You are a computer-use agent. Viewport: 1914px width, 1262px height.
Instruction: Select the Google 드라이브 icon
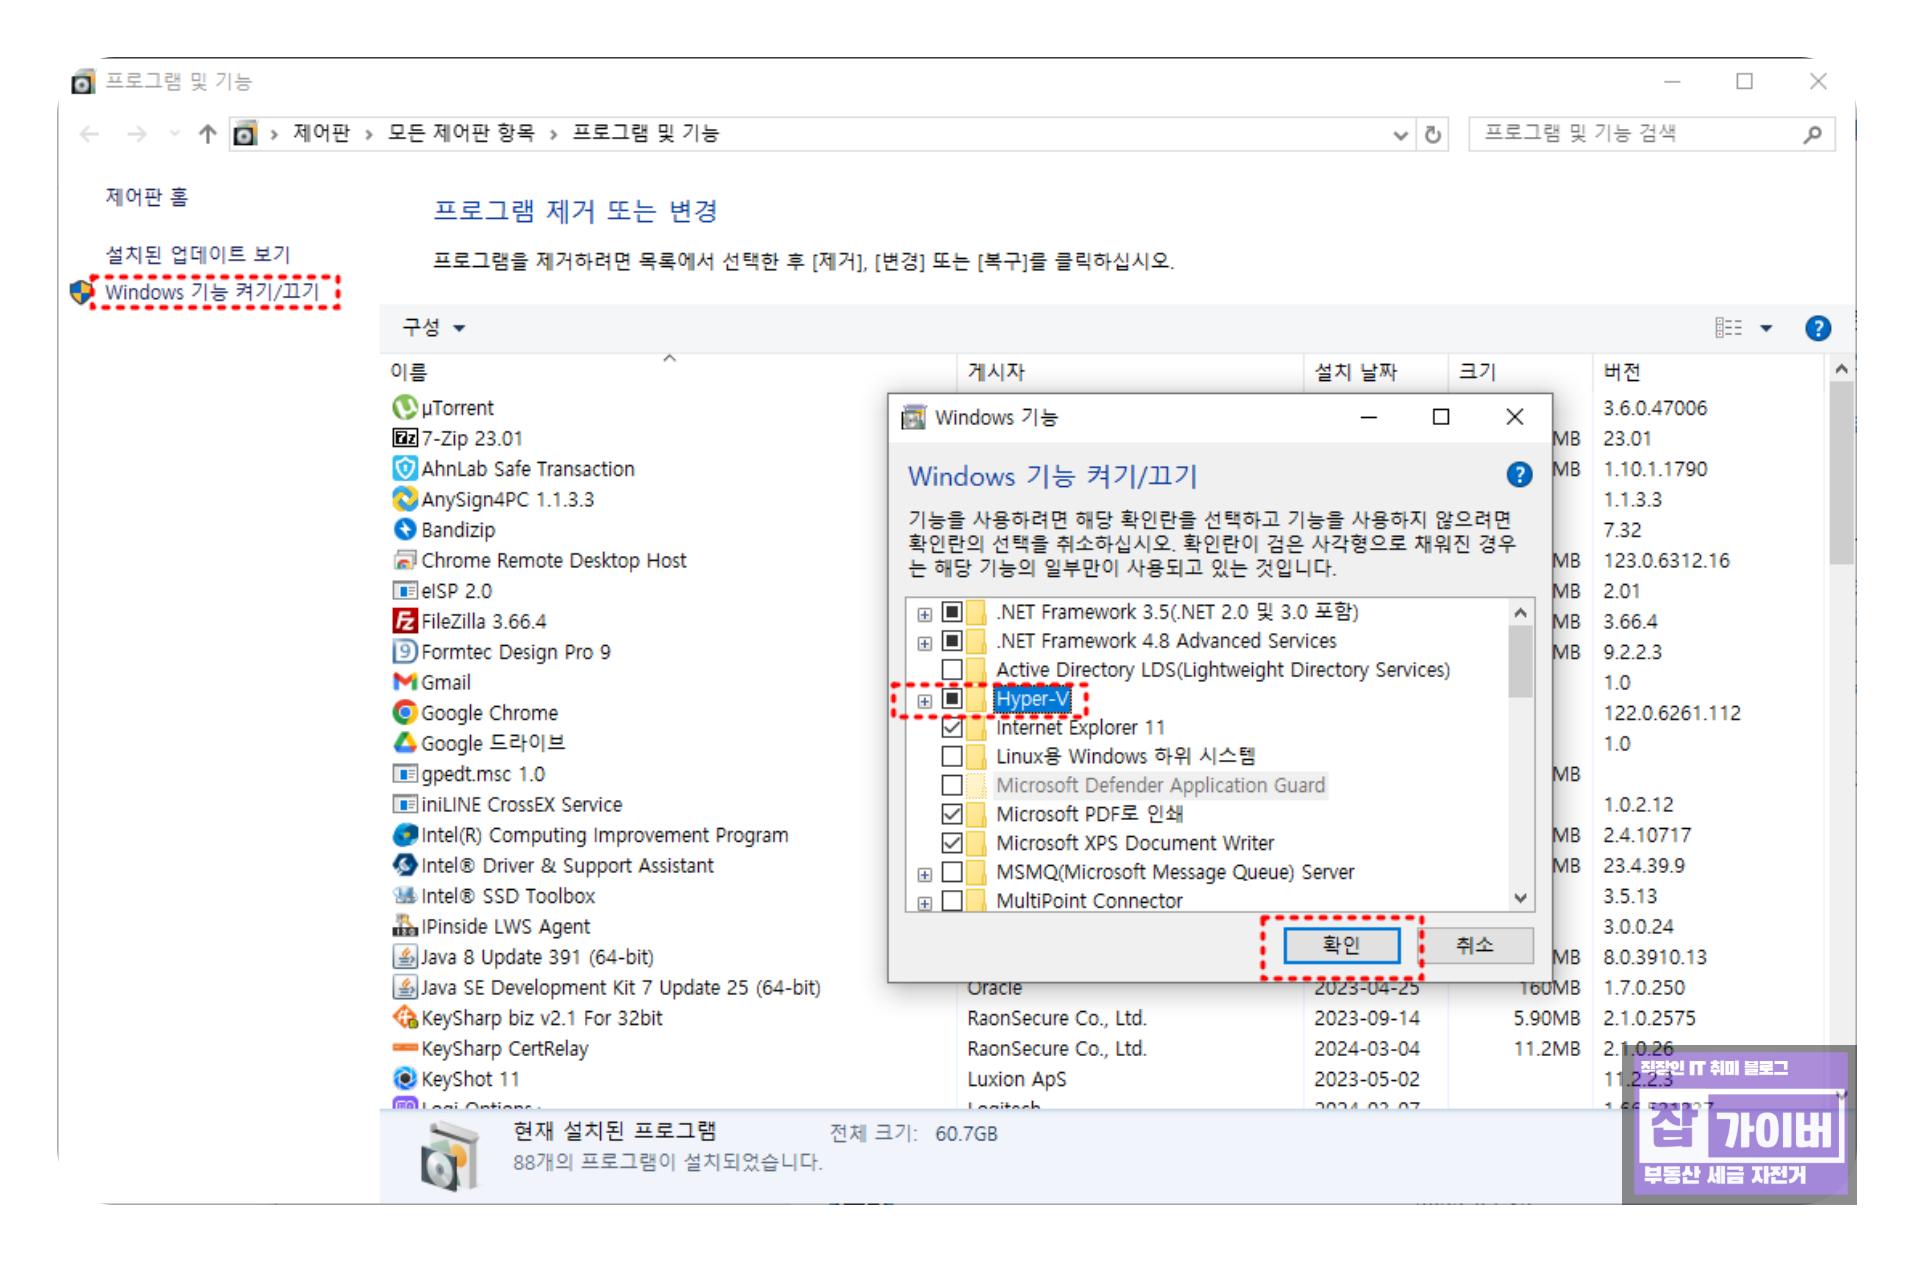[x=404, y=743]
